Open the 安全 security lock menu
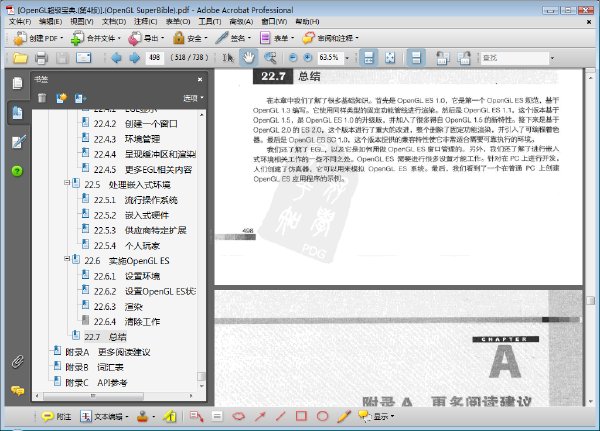The image size is (600, 431). pos(190,38)
